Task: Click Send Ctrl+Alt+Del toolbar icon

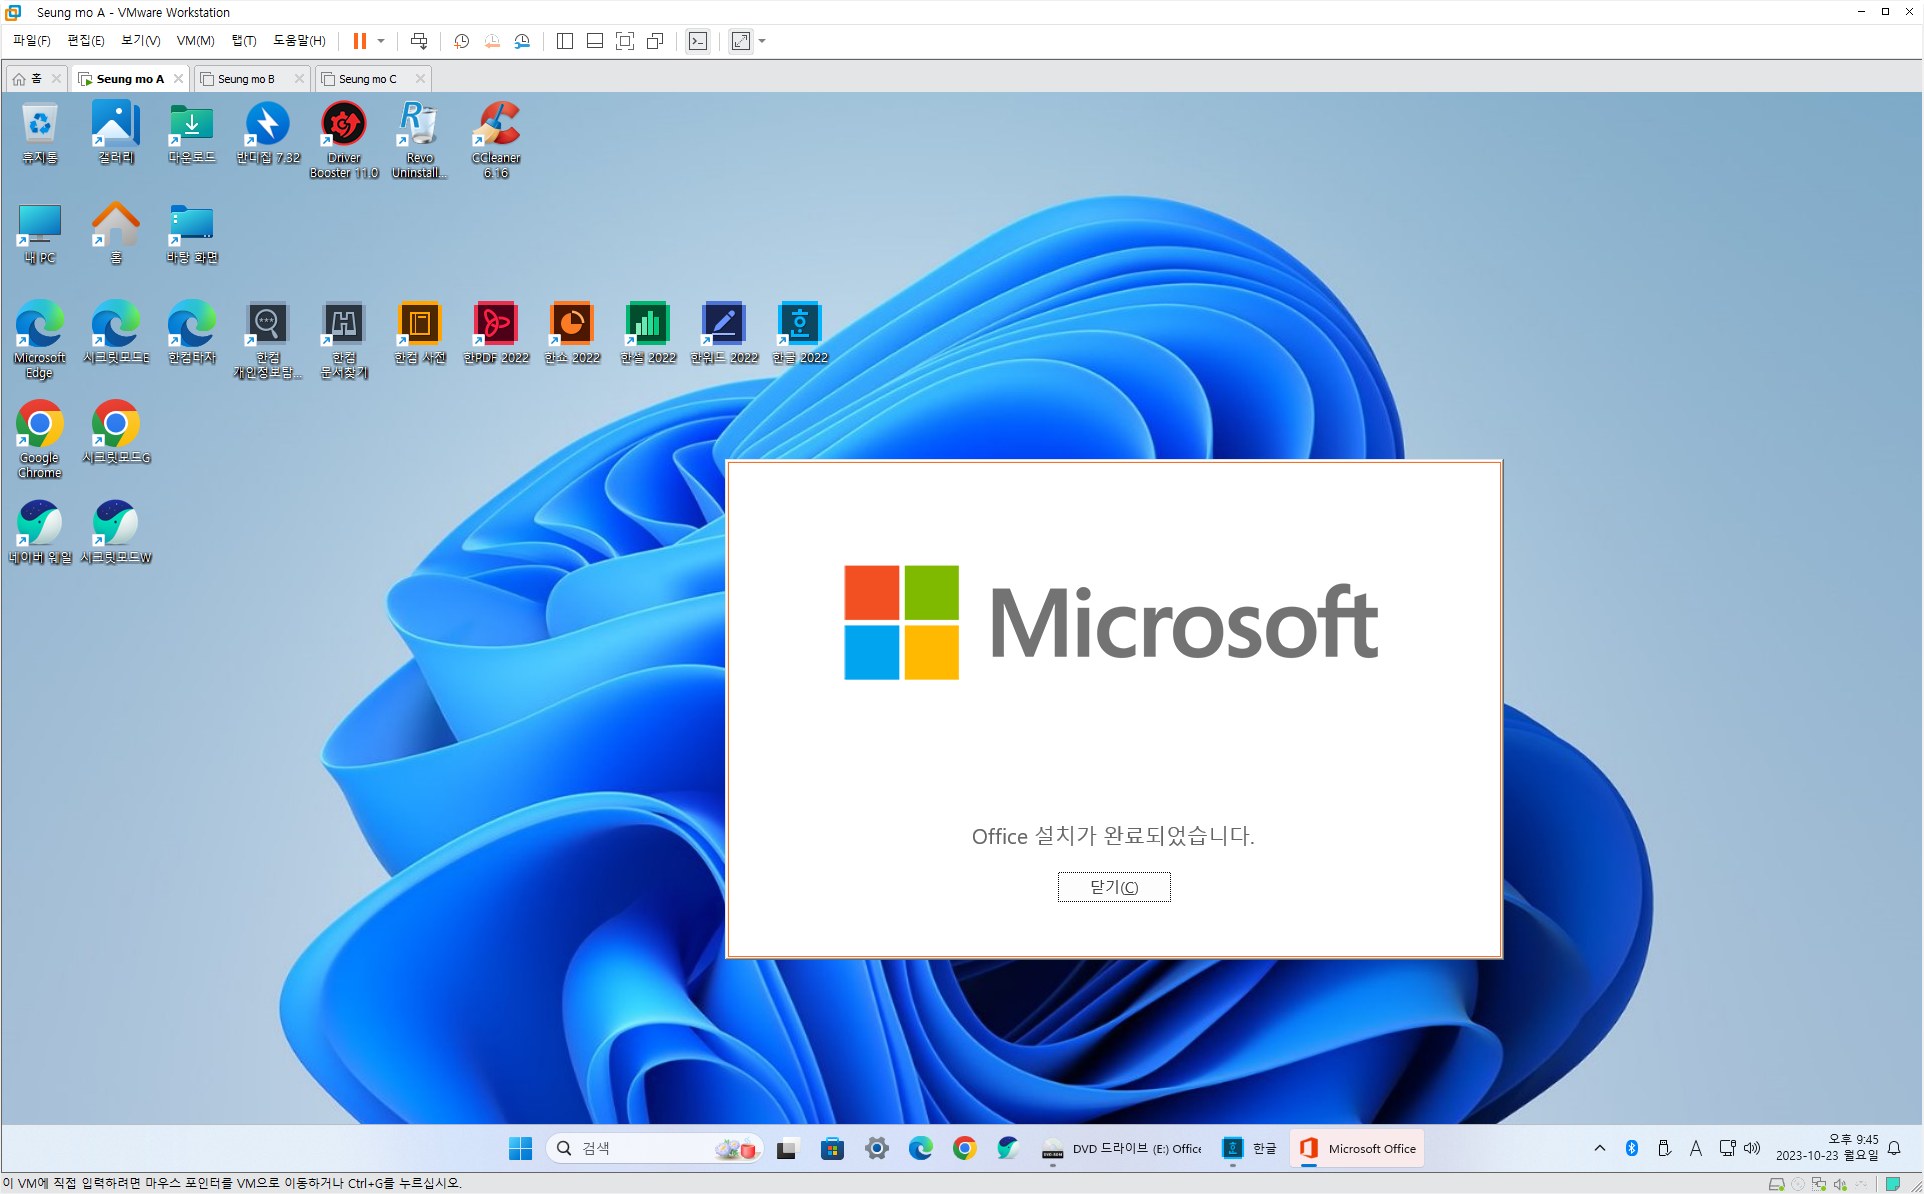Action: point(419,41)
